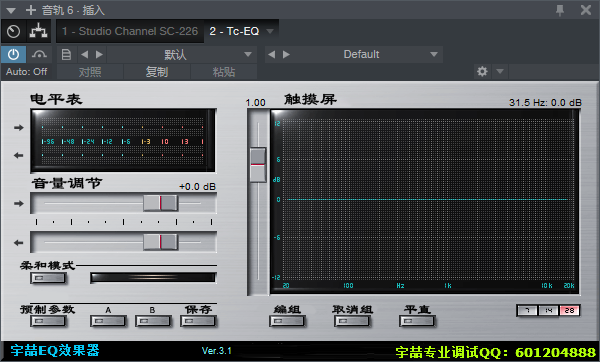Click the 编组 group button

(x=287, y=321)
